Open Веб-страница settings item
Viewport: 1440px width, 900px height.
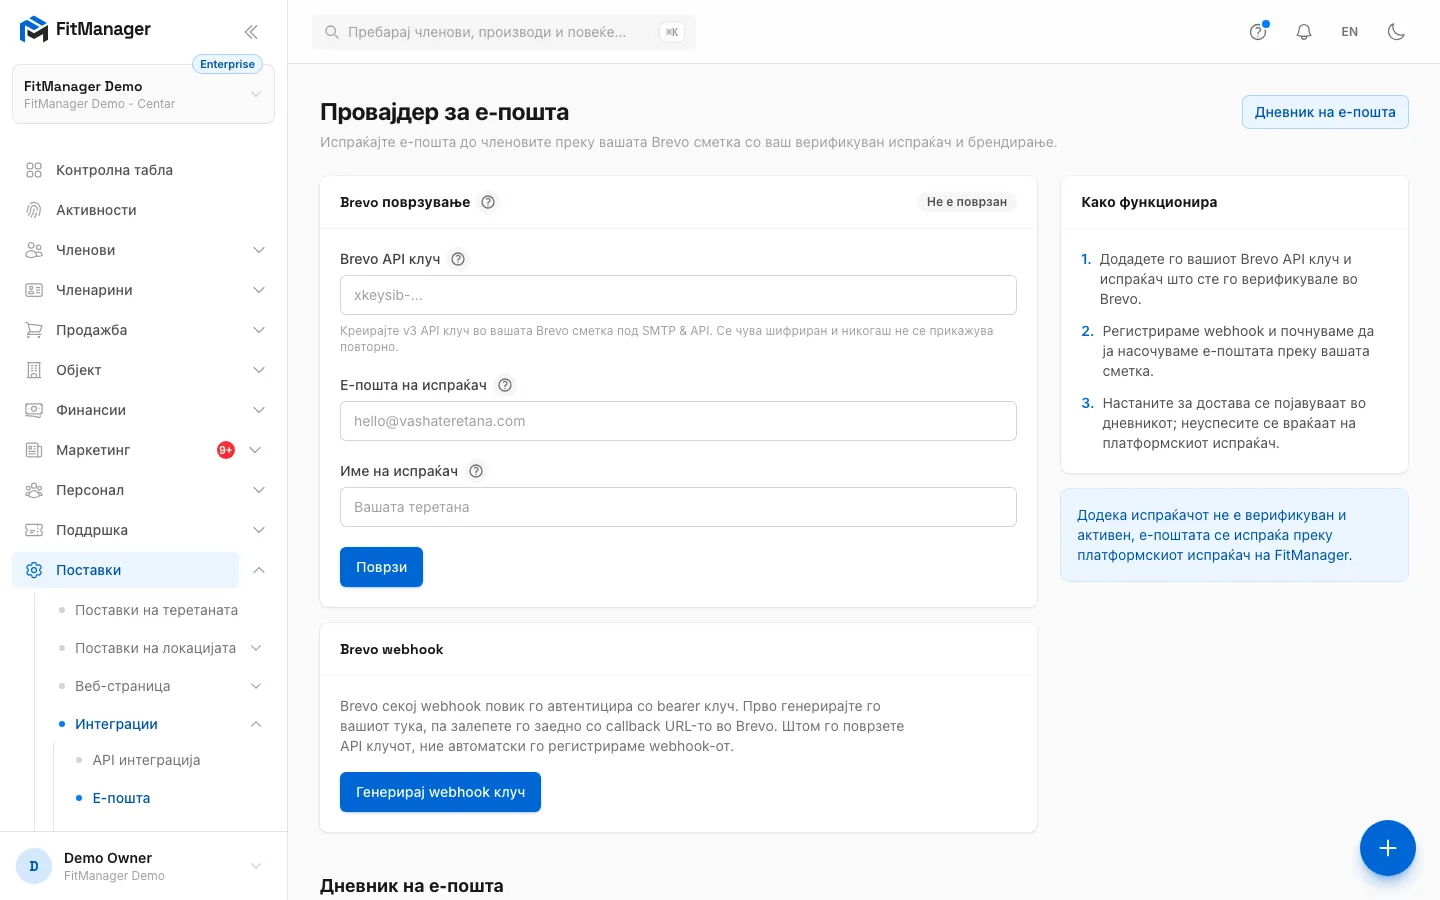(122, 686)
